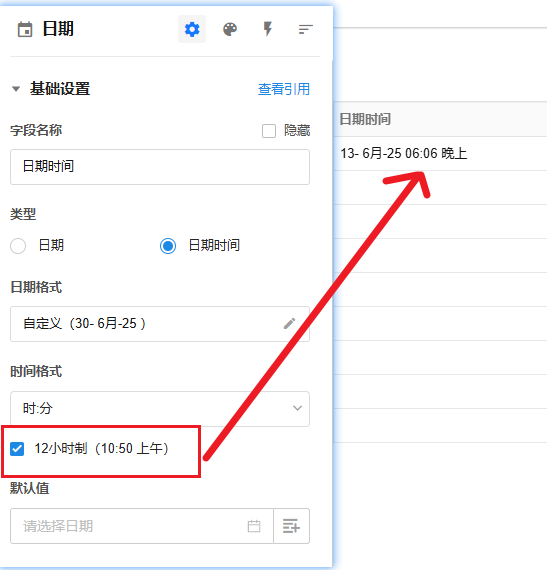Image resolution: width=547 pixels, height=570 pixels.
Task: Select the 日期 radio option
Action: 18,246
